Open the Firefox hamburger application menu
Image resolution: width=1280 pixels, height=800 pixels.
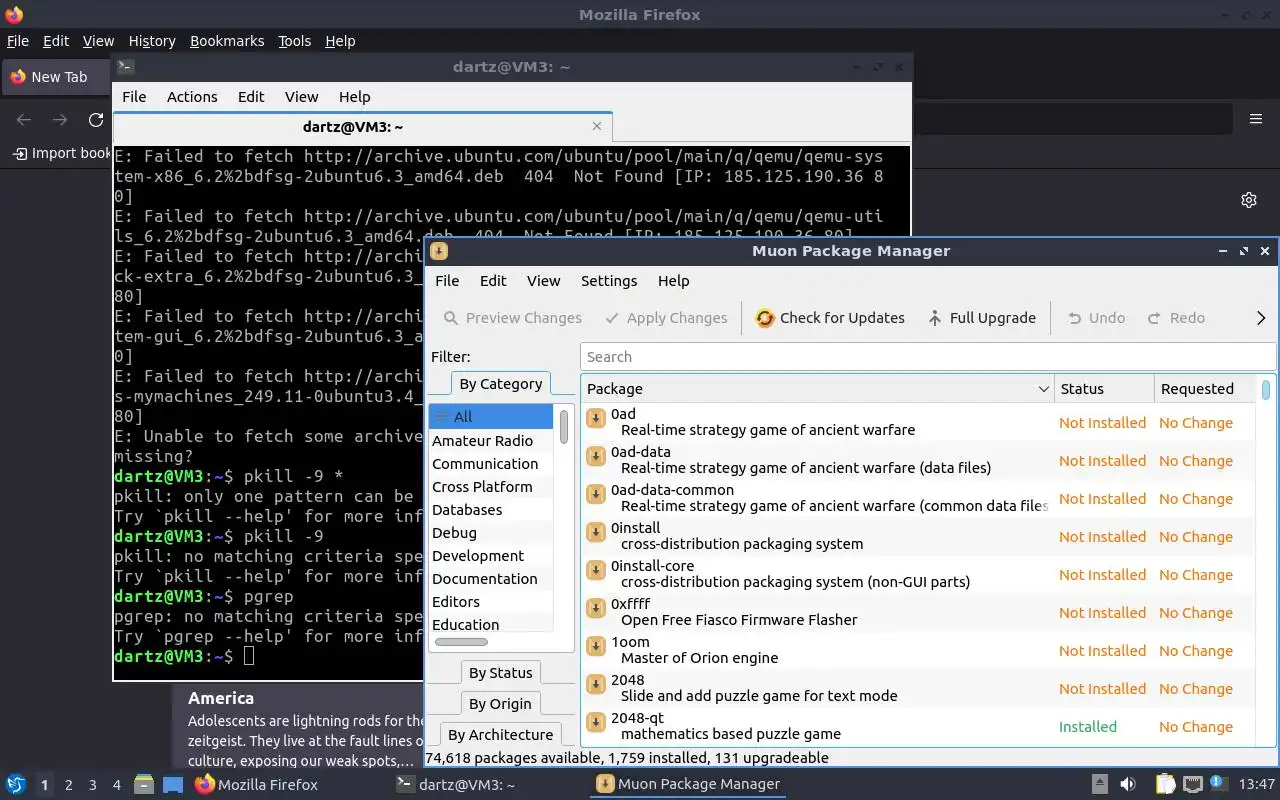[x=1256, y=119]
